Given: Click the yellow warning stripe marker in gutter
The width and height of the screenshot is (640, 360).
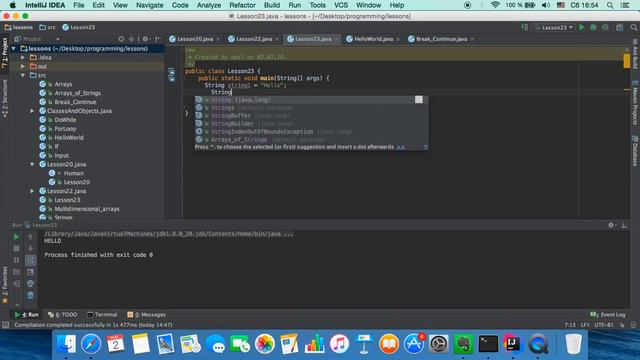Looking at the screenshot, I should [627, 62].
